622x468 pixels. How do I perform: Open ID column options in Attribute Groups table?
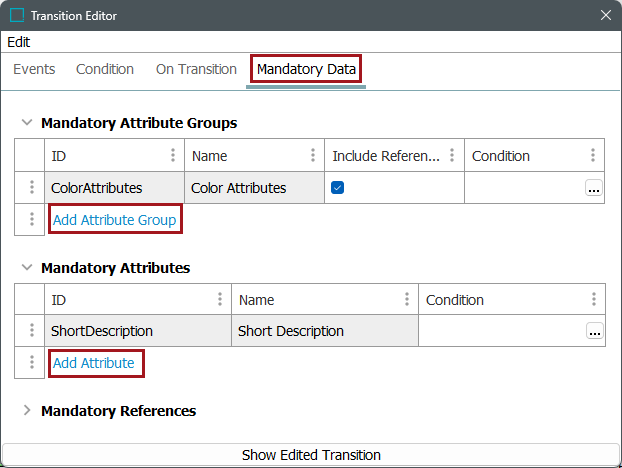(173, 155)
